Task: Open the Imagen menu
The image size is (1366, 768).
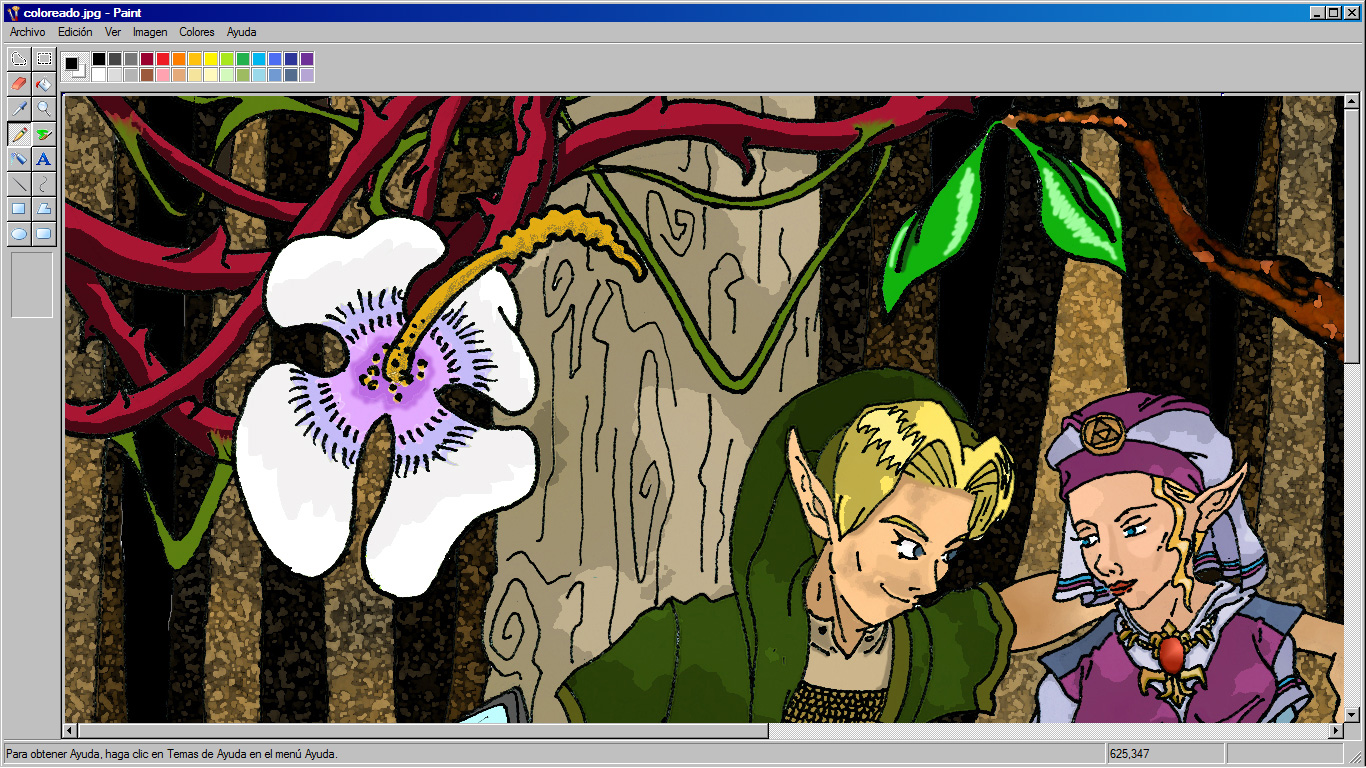Action: pos(150,32)
